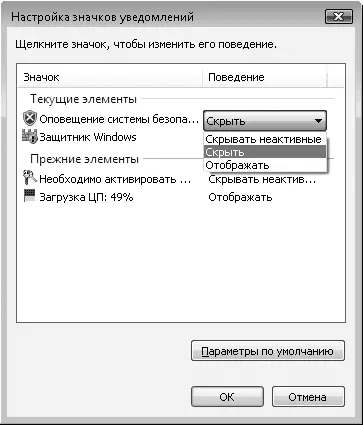Select the Оповещение системы безопа... row label
The width and height of the screenshot is (363, 425).
(x=119, y=119)
